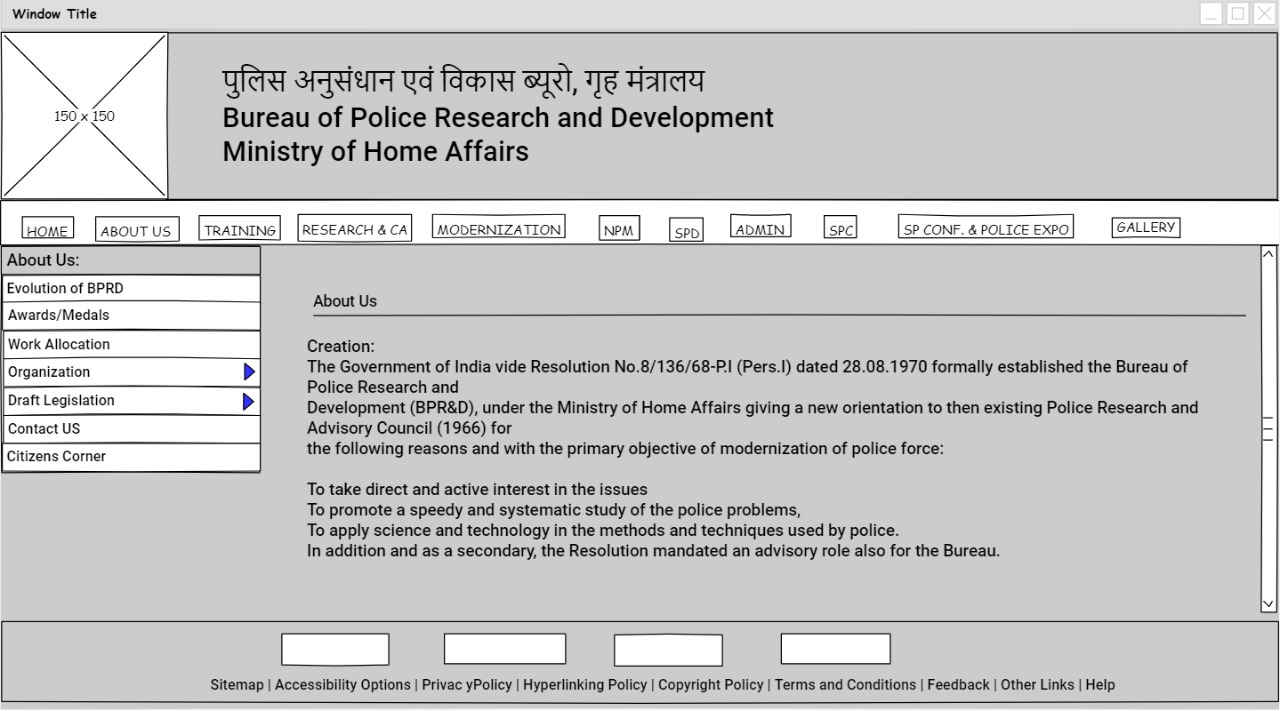Open SP CONF. & POLICE EXPO menu
The image size is (1280, 711).
tap(986, 228)
